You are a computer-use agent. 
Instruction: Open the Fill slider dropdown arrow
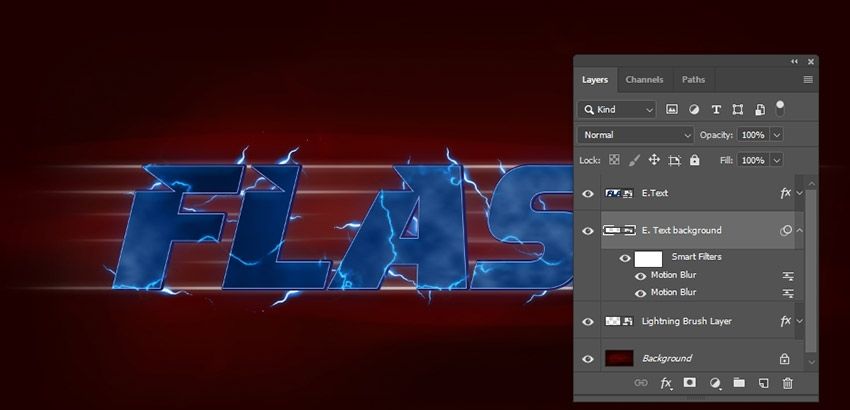(x=777, y=161)
